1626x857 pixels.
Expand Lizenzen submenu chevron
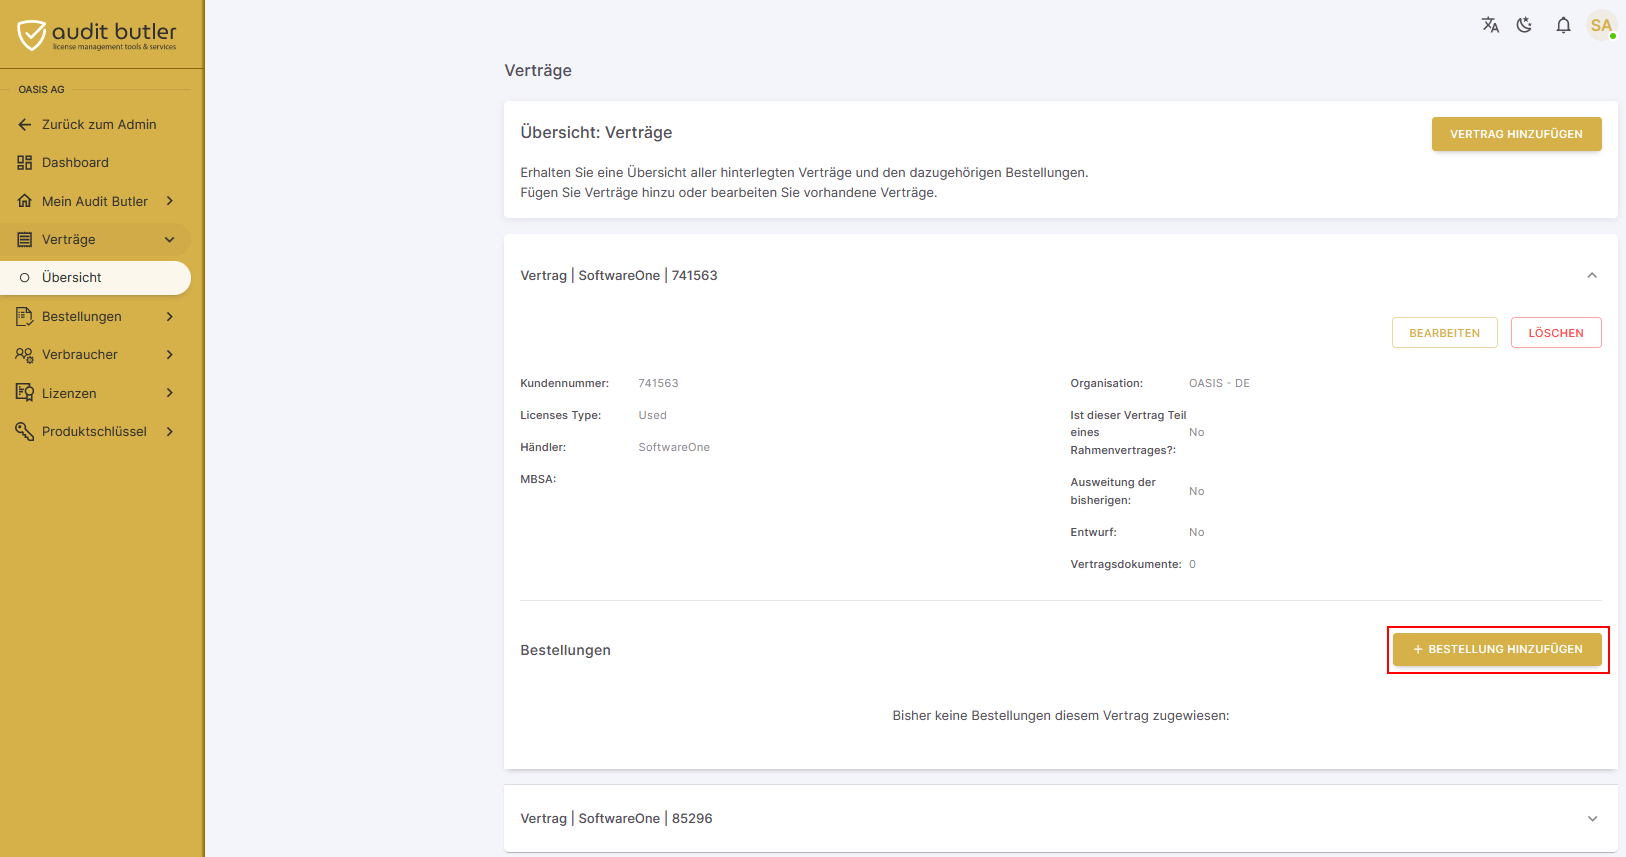[170, 393]
